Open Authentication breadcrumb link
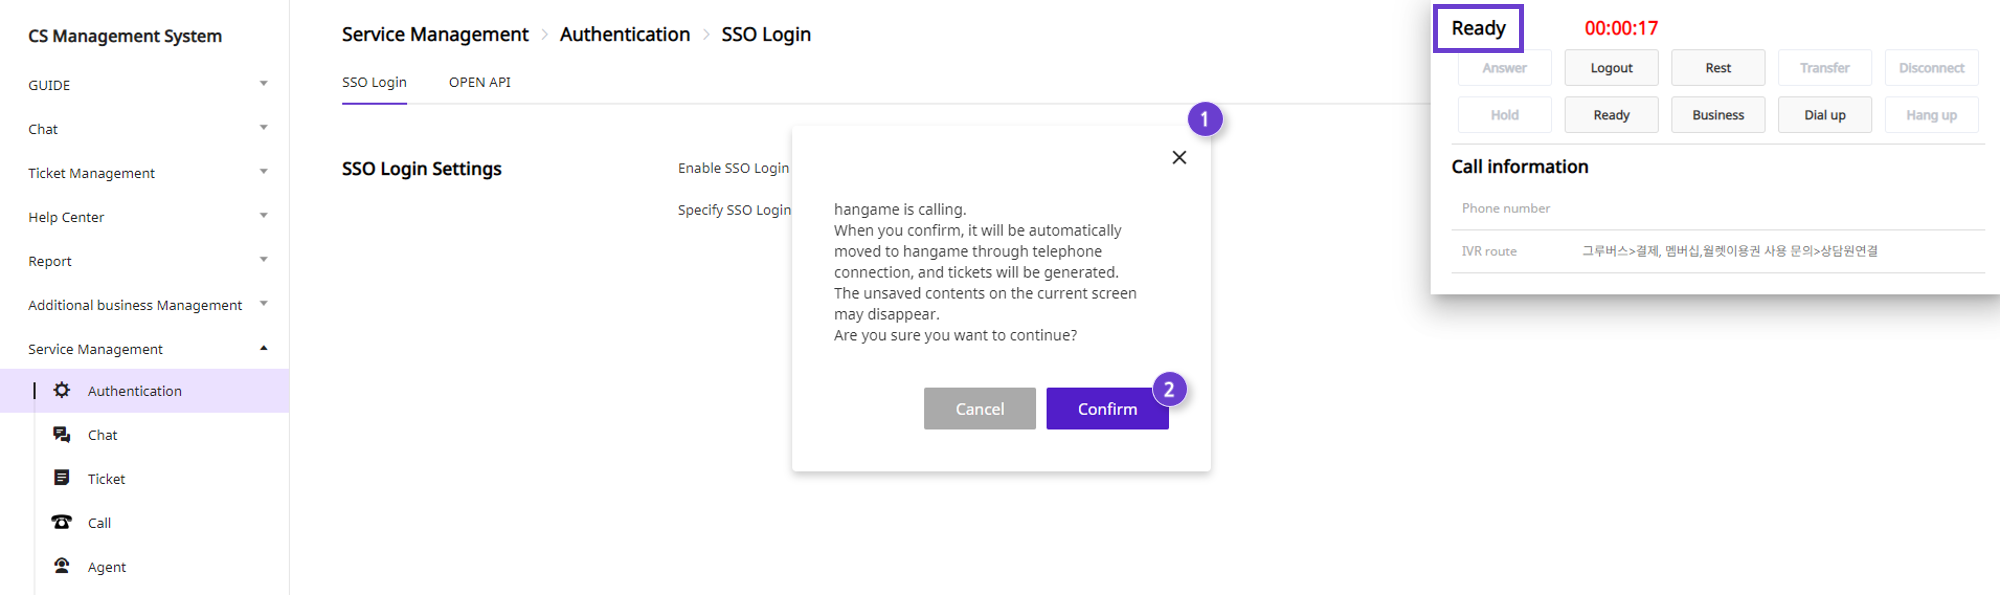The width and height of the screenshot is (2000, 595). point(625,34)
